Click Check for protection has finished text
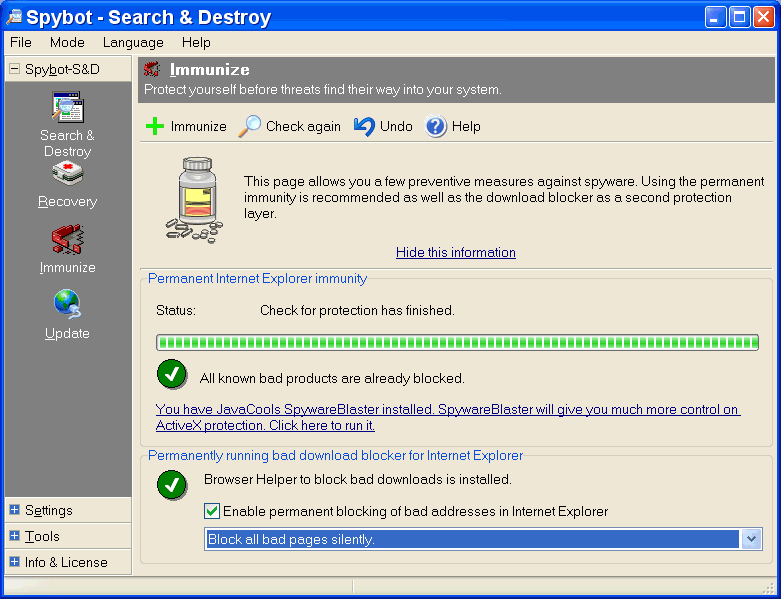Screen dimensions: 781x599 click(357, 311)
